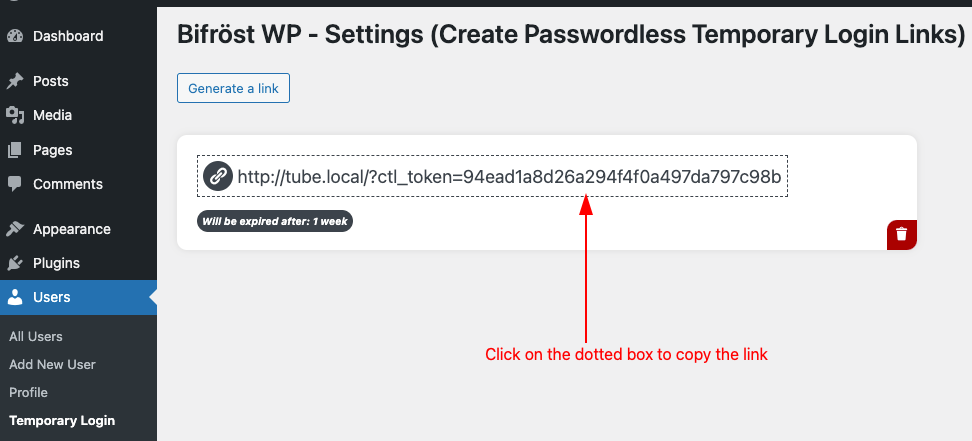The height and width of the screenshot is (441, 972).
Task: Delete the temporary link with red trash icon
Action: (x=902, y=234)
